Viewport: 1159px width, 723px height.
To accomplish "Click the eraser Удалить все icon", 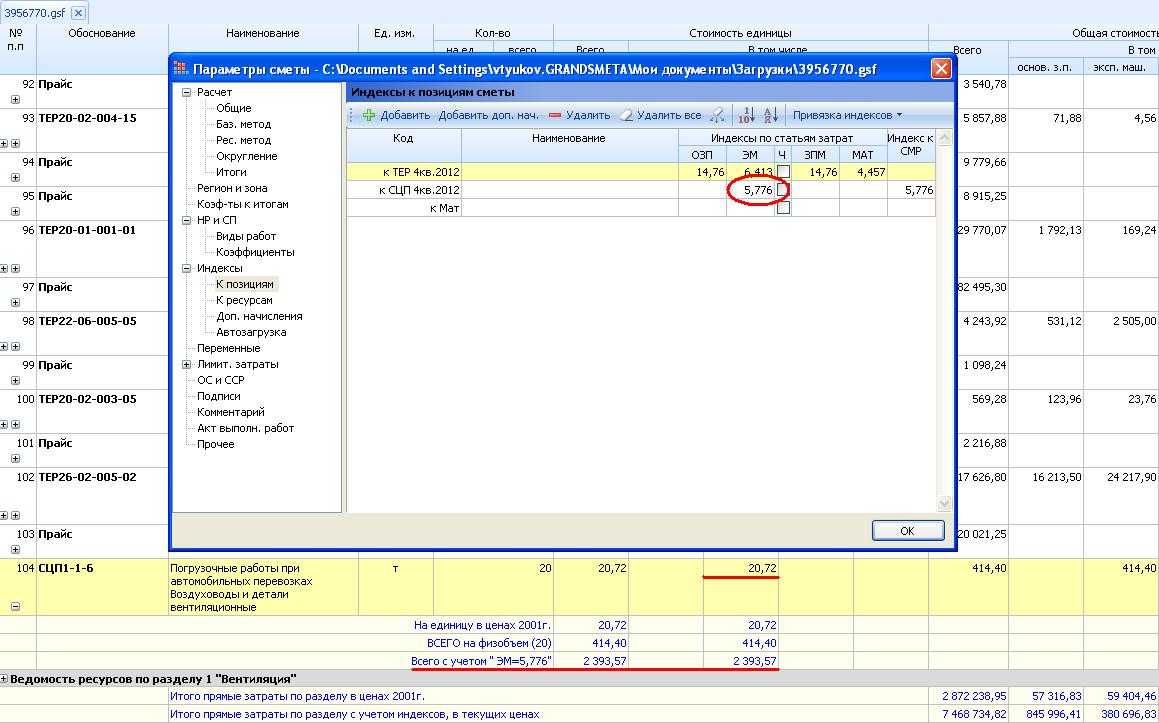I will pyautogui.click(x=627, y=115).
